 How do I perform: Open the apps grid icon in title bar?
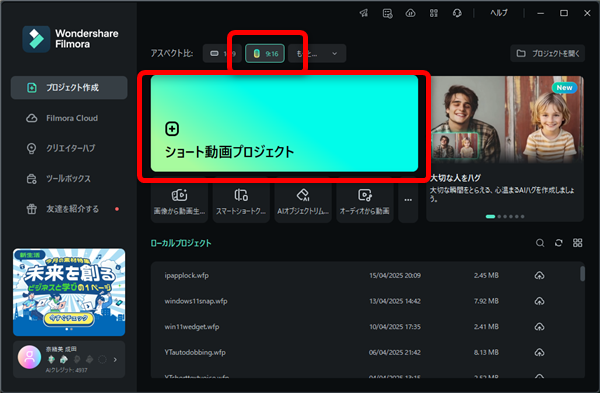pos(434,13)
